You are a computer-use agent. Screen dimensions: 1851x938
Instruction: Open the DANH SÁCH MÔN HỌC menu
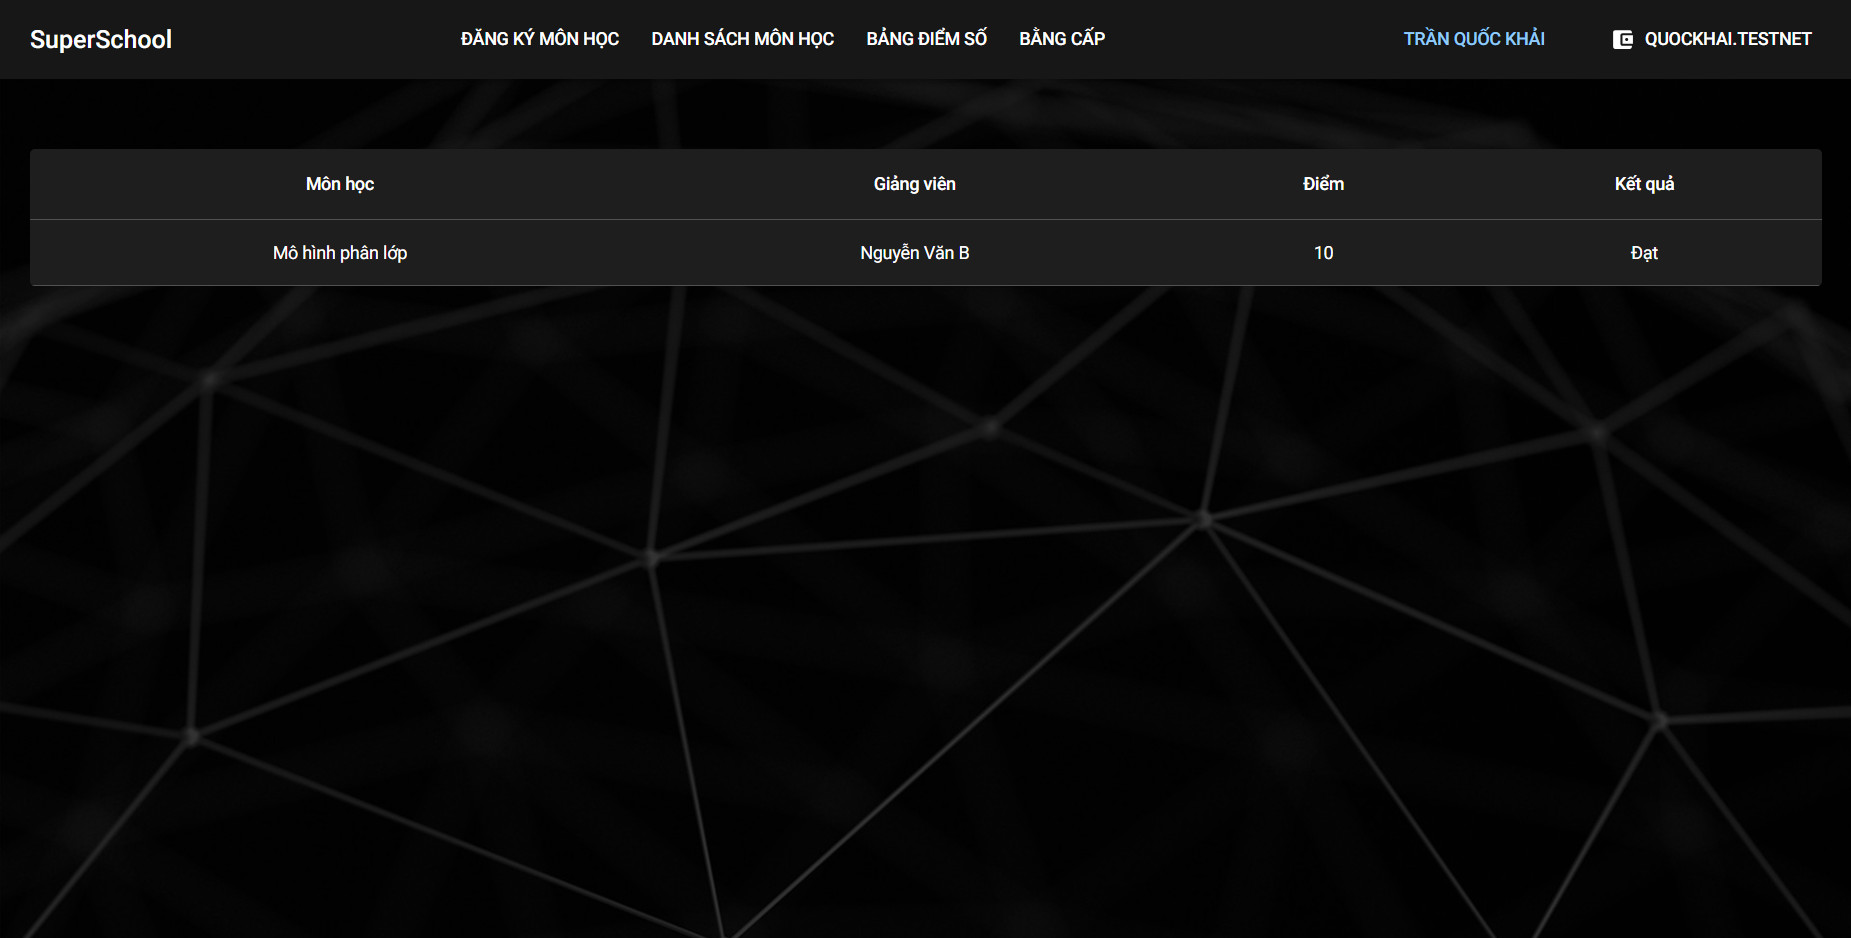coord(743,39)
